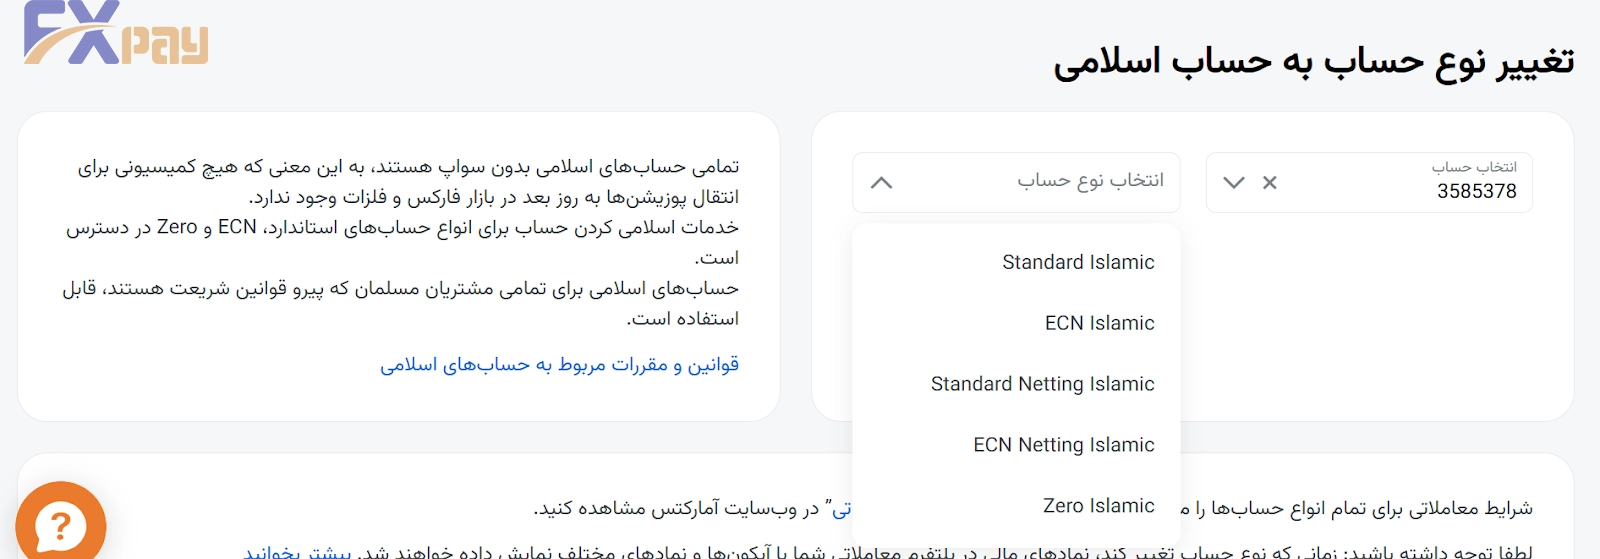Viewport: 1600px width, 559px height.
Task: Select ECN Netting Islamic account type
Action: 1063,445
